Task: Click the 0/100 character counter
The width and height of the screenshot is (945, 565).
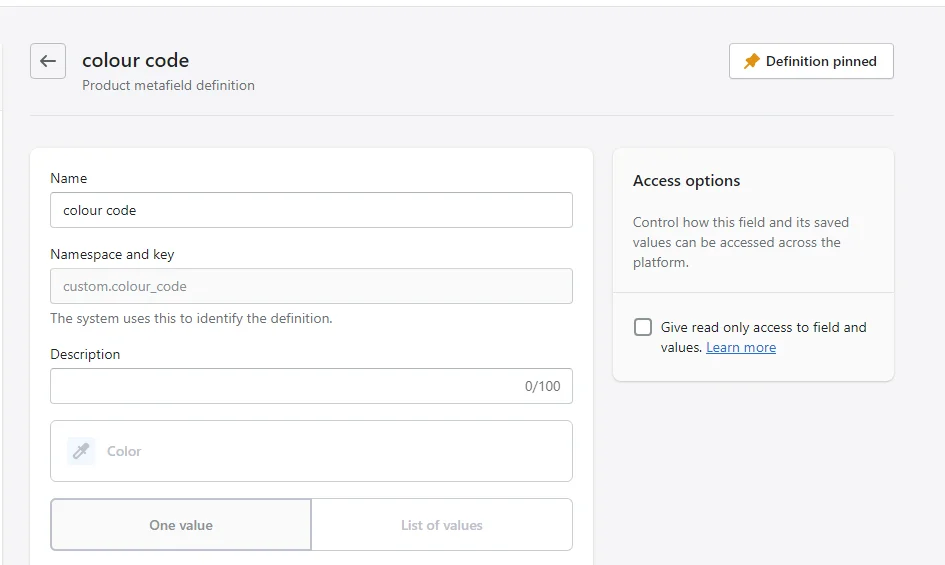Action: coord(542,386)
